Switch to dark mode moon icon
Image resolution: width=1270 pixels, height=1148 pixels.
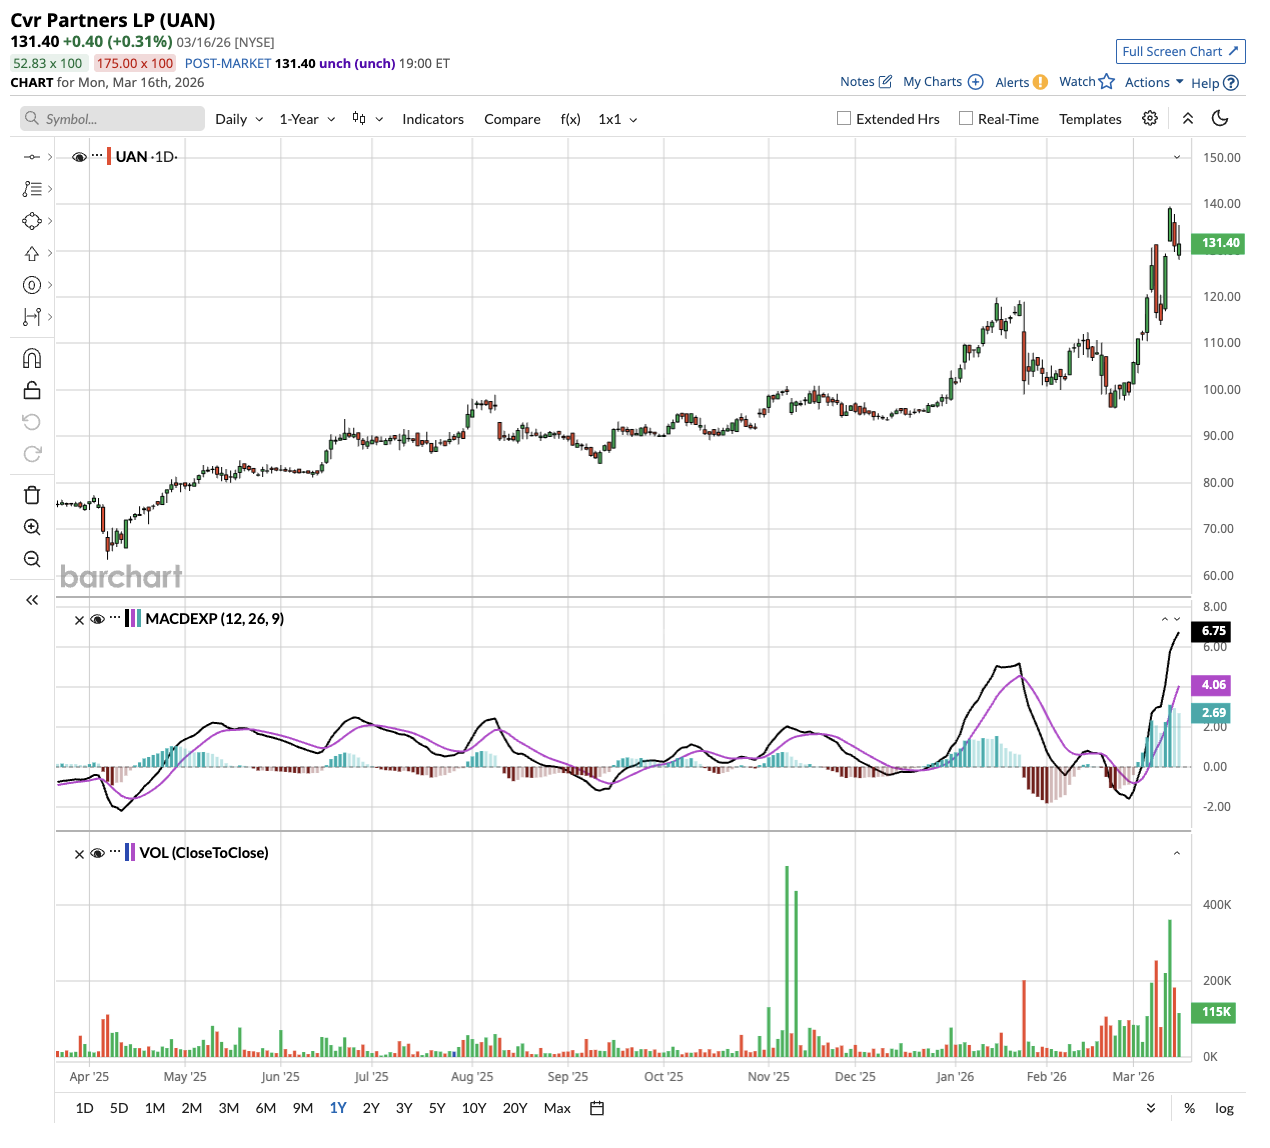pos(1220,118)
